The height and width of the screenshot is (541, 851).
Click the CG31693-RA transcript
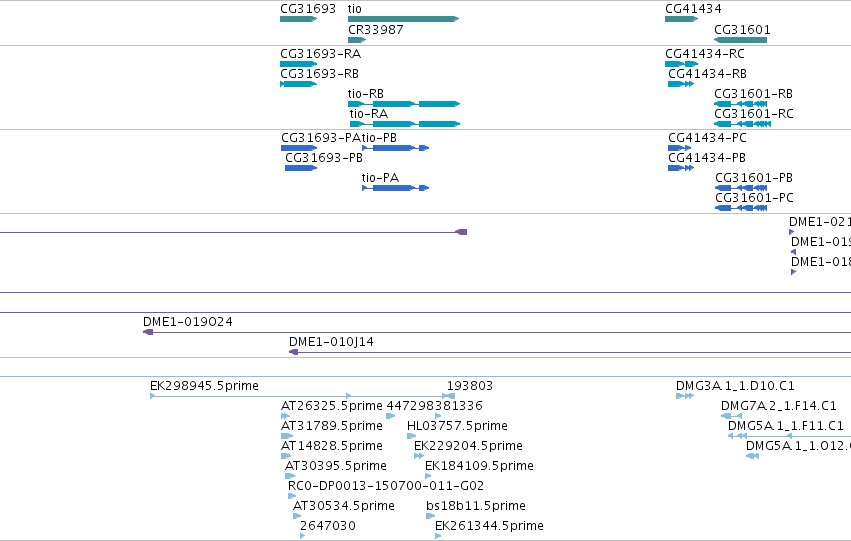coord(299,64)
